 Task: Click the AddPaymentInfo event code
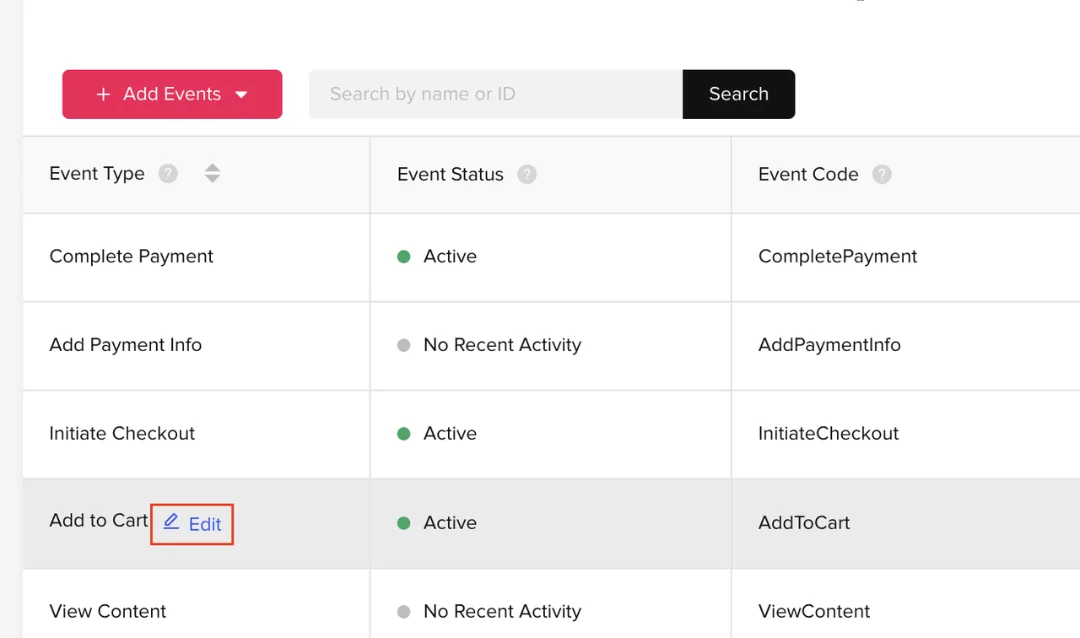[829, 344]
